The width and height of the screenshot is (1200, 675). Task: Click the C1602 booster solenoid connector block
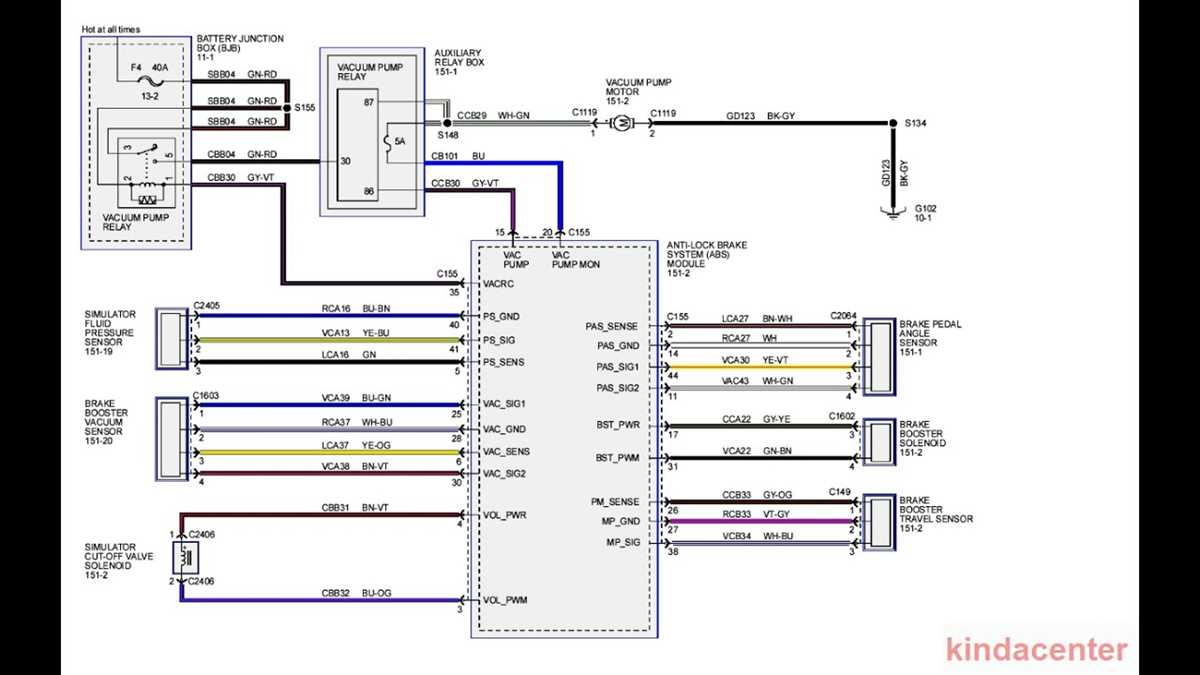(880, 441)
